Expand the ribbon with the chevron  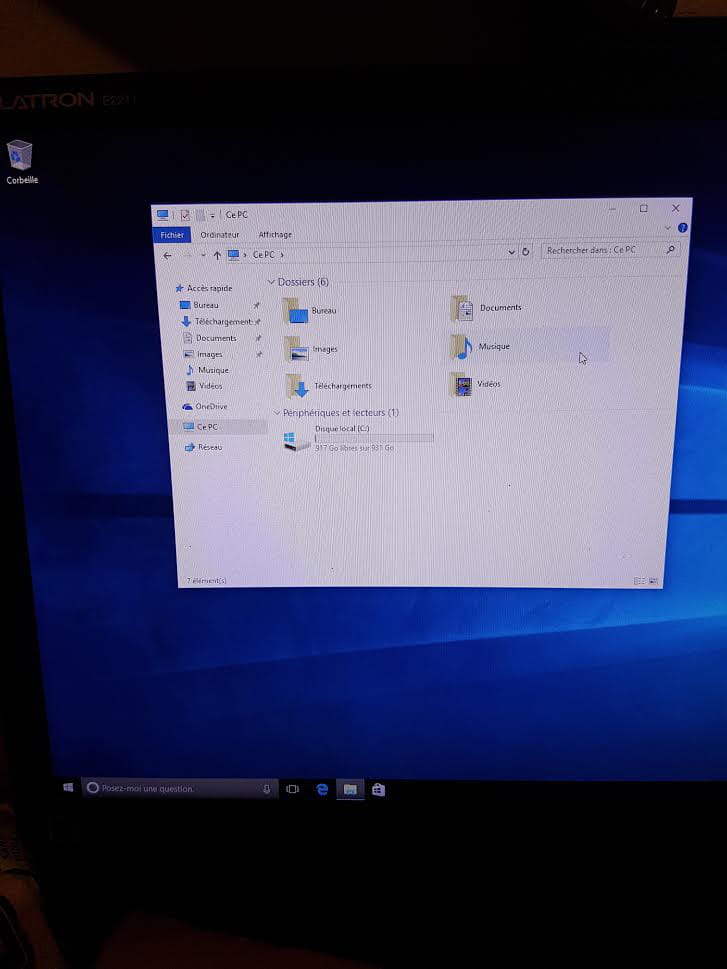coord(667,228)
